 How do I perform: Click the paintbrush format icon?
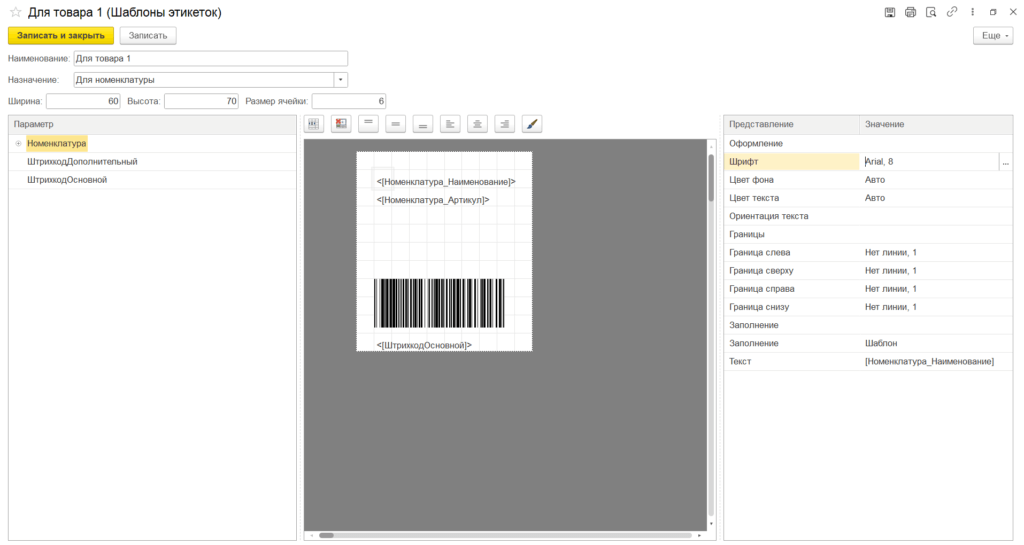[x=532, y=124]
